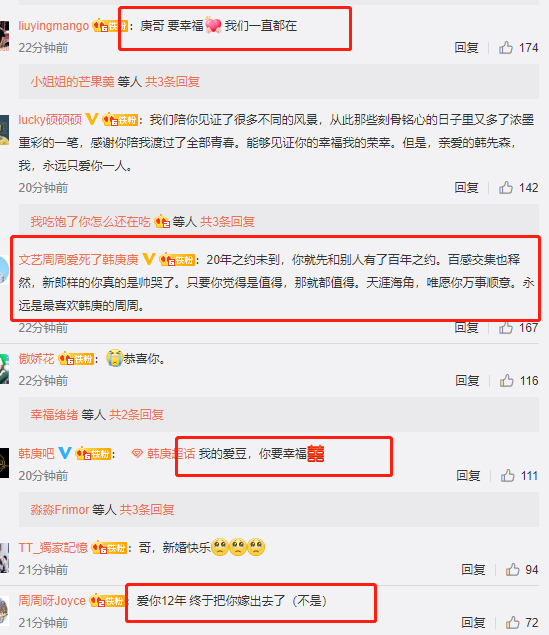Click the thumbs-up icon next to 72
Screen dimensions: 549x635
(x=513, y=622)
